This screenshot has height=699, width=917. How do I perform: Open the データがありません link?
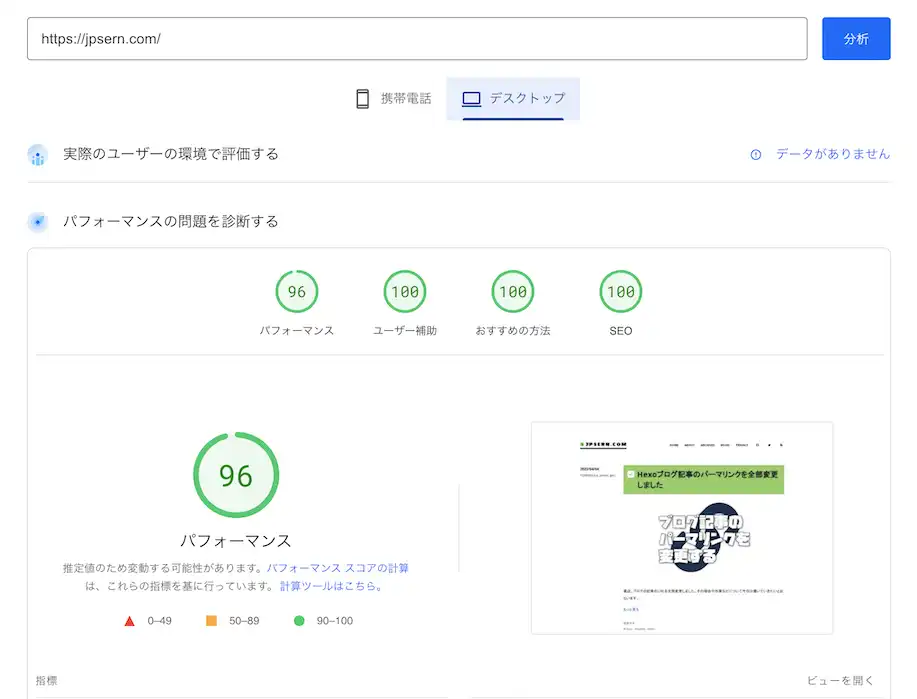(832, 154)
